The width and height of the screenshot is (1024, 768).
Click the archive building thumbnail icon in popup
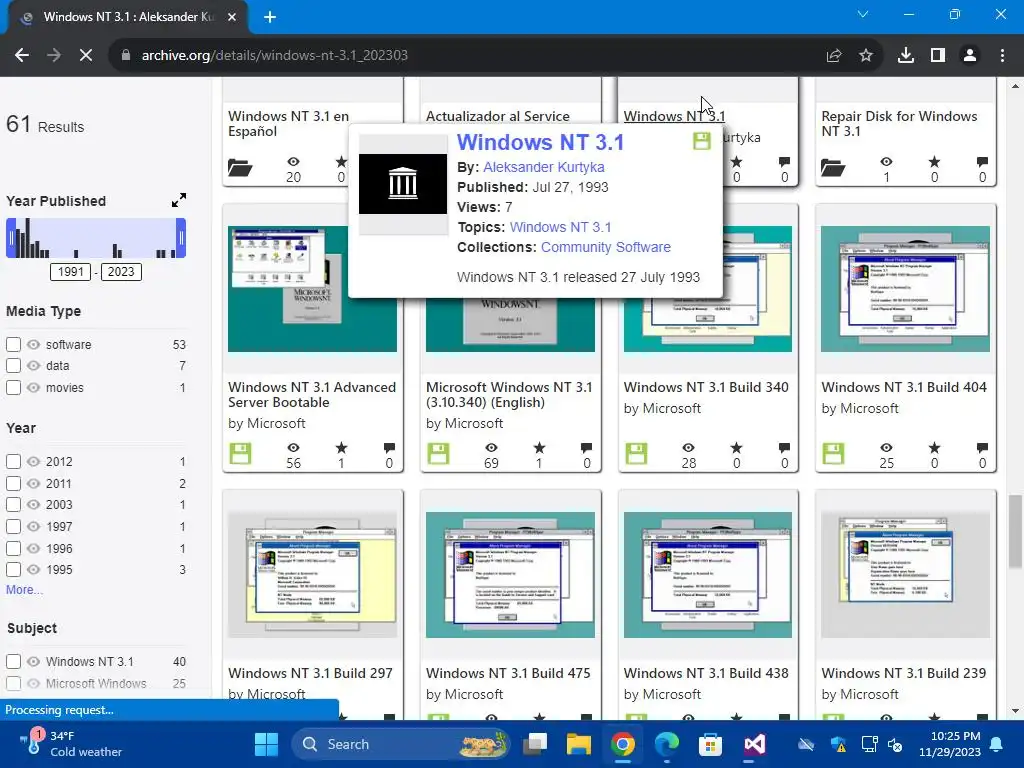403,184
